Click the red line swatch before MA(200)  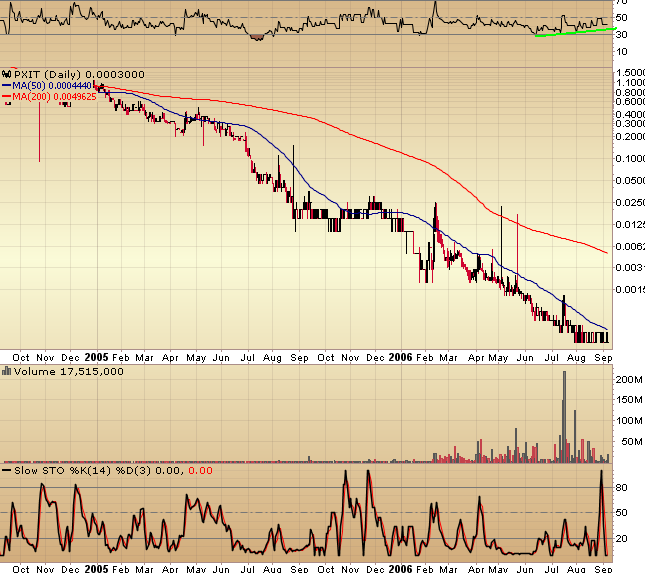pos(7,97)
